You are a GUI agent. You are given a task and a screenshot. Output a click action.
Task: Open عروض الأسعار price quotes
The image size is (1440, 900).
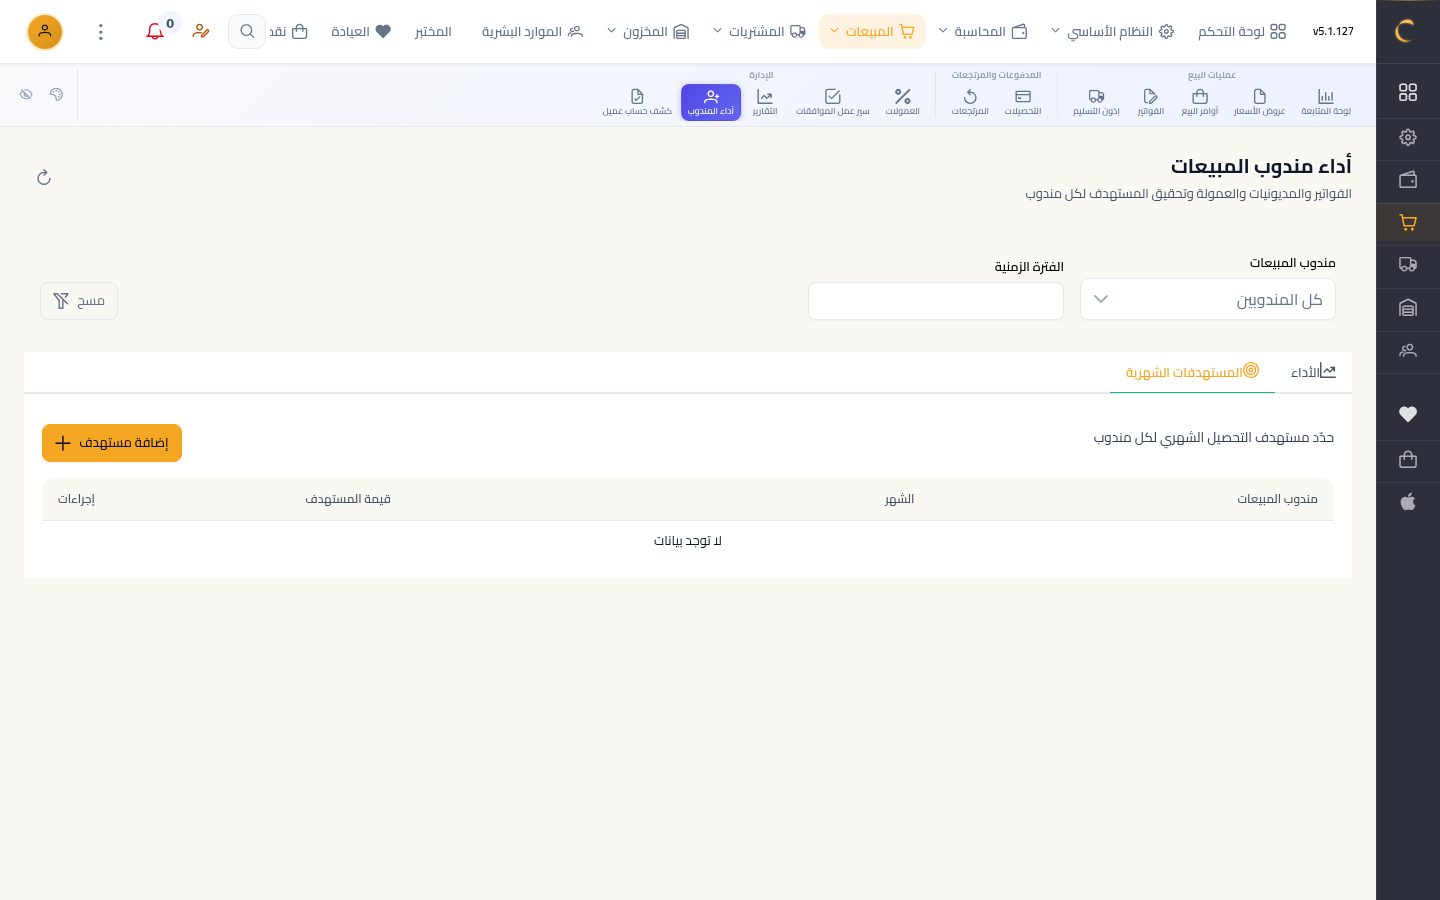click(x=1259, y=102)
